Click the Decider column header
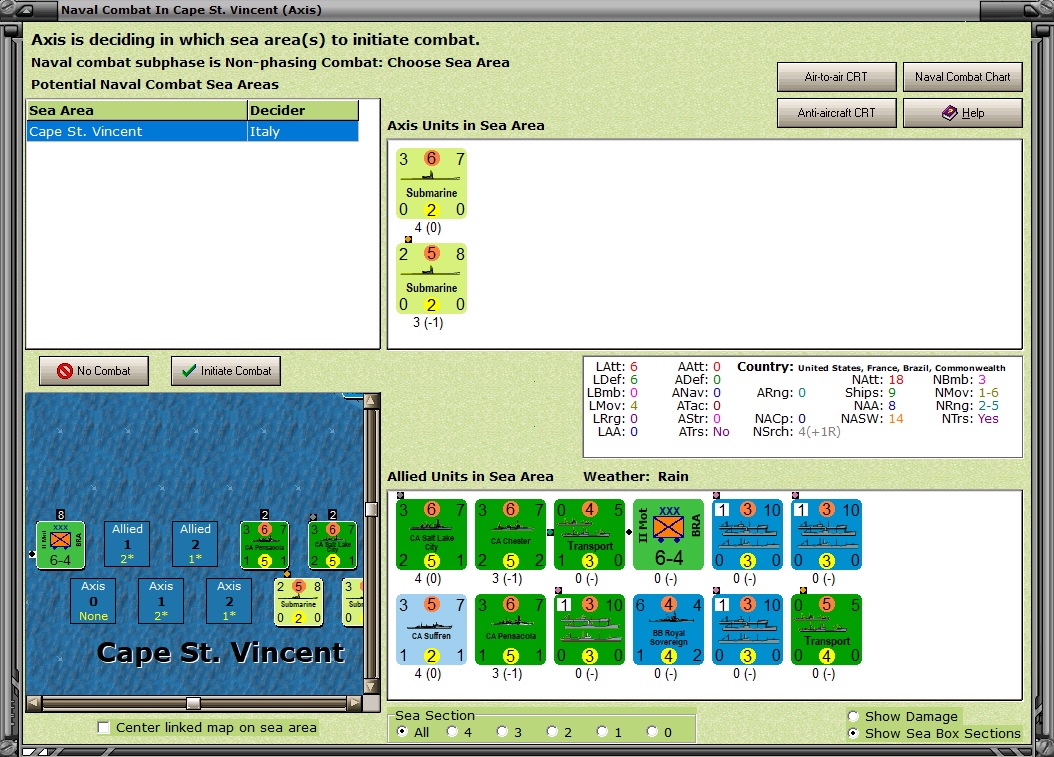This screenshot has height=757, width=1054. pos(302,110)
